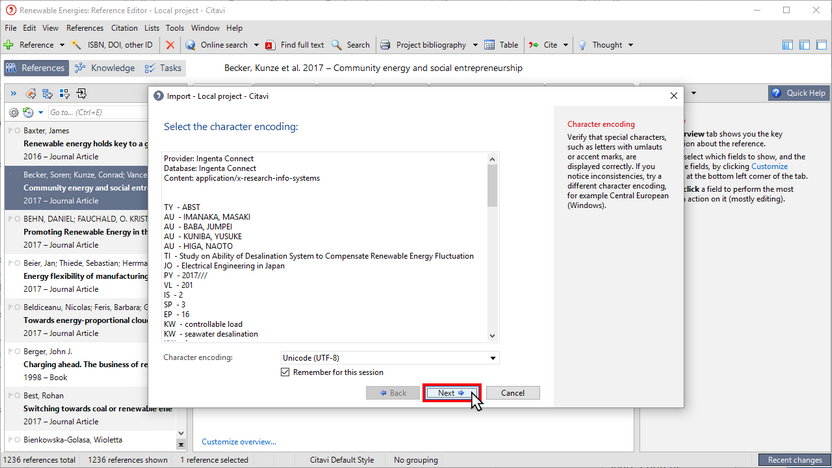Toggle the circle marker next to BEHN, DANIEL
Image resolution: width=832 pixels, height=468 pixels.
(18, 219)
